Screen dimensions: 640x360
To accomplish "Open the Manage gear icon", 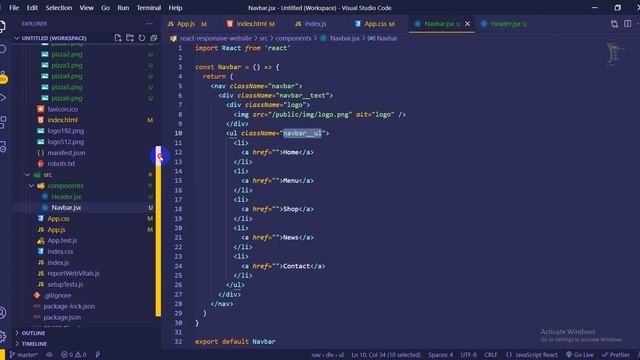I will point(3,336).
